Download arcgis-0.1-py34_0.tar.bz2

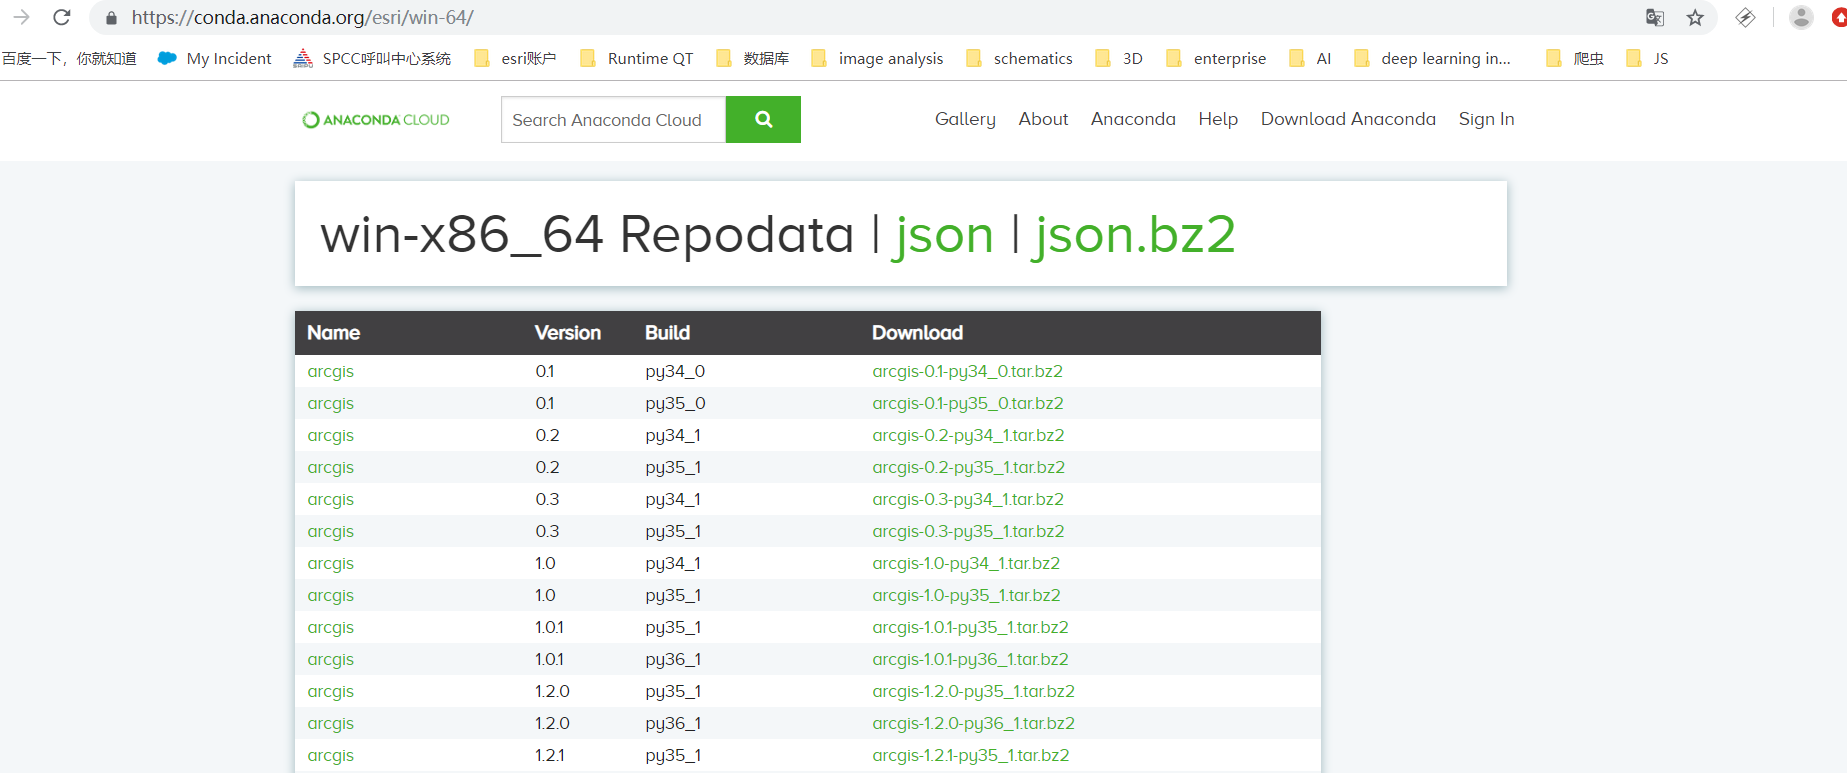[967, 371]
